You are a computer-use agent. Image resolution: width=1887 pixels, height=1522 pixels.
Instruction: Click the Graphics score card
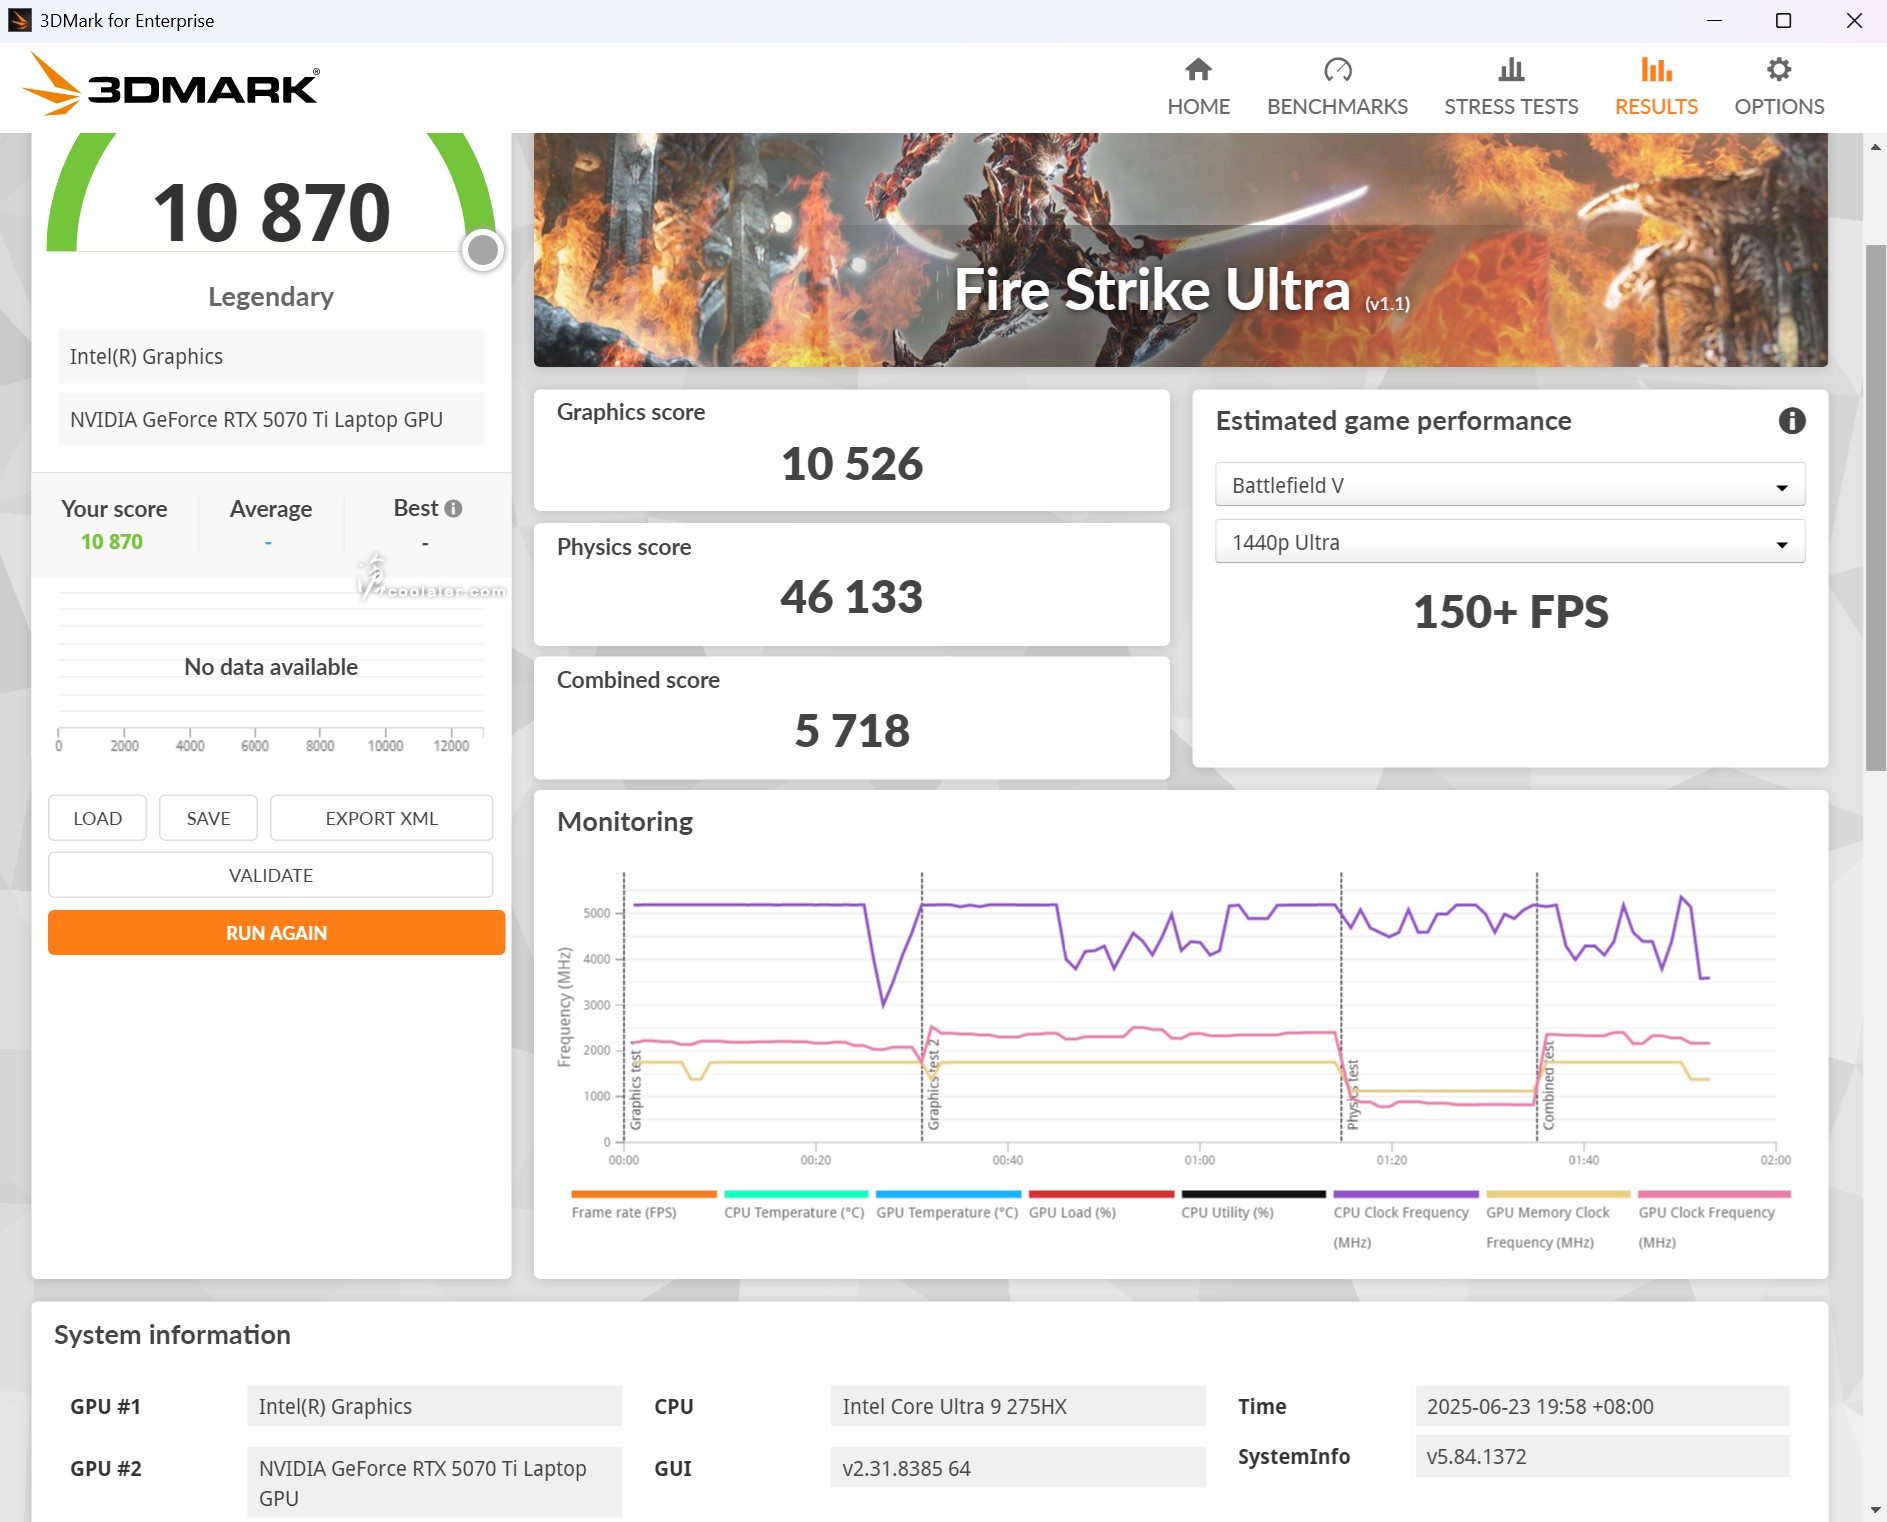[852, 450]
